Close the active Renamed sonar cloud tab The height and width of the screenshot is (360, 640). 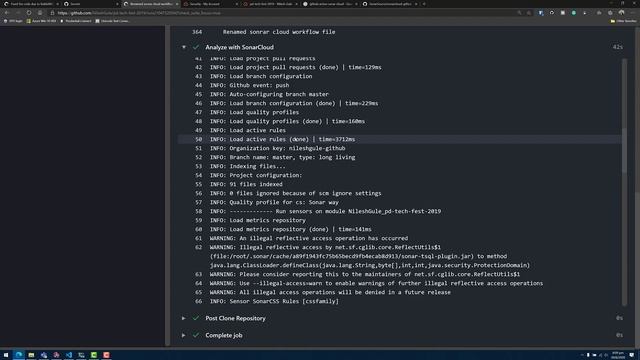pos(177,4)
